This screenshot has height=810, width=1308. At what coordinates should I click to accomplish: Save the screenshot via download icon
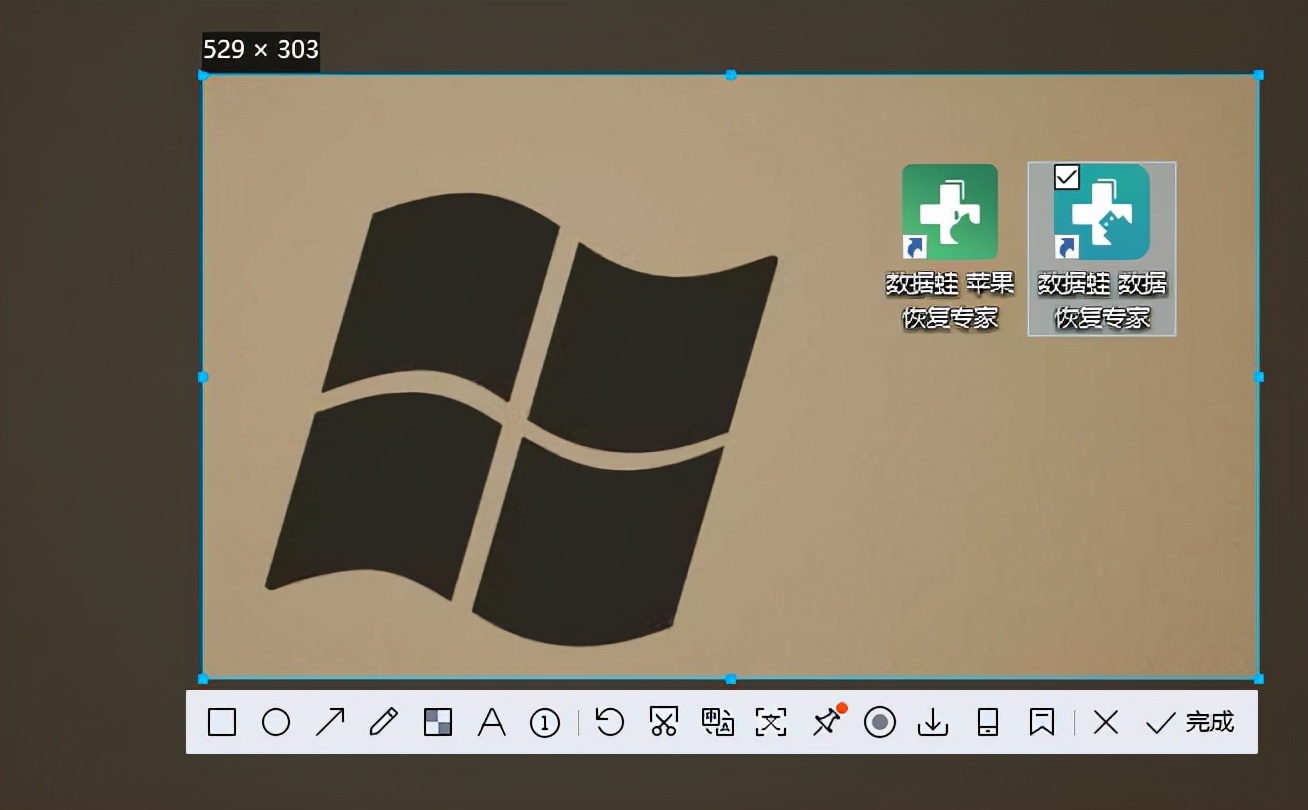pyautogui.click(x=933, y=722)
